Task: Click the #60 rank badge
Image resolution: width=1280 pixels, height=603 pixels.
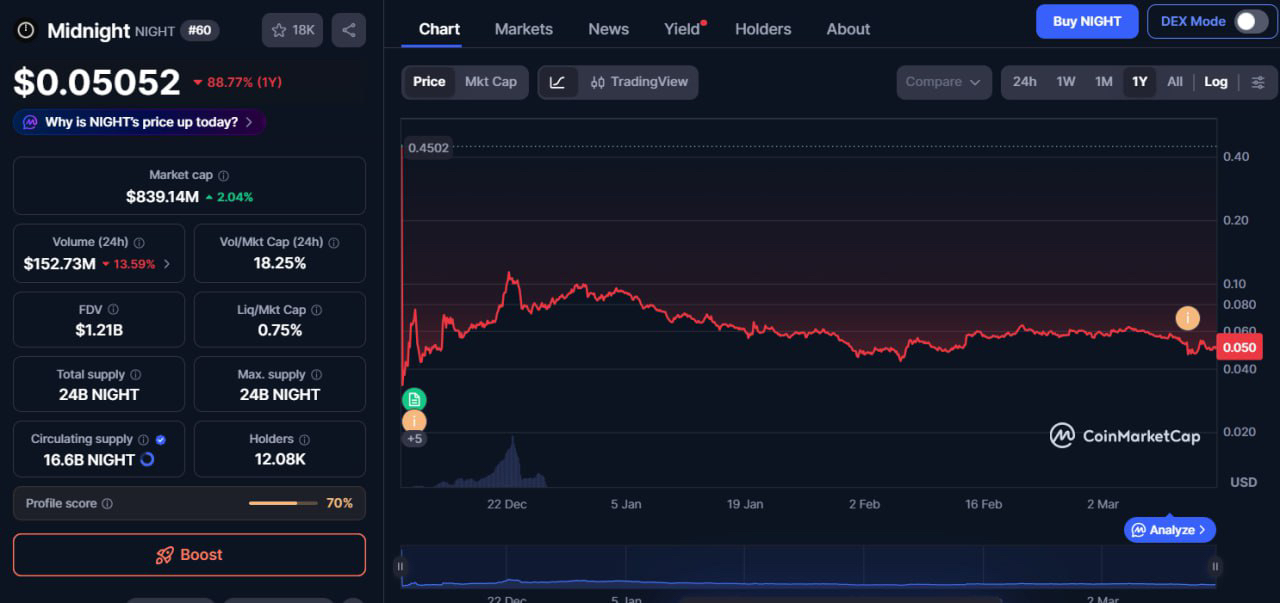Action: coord(201,31)
